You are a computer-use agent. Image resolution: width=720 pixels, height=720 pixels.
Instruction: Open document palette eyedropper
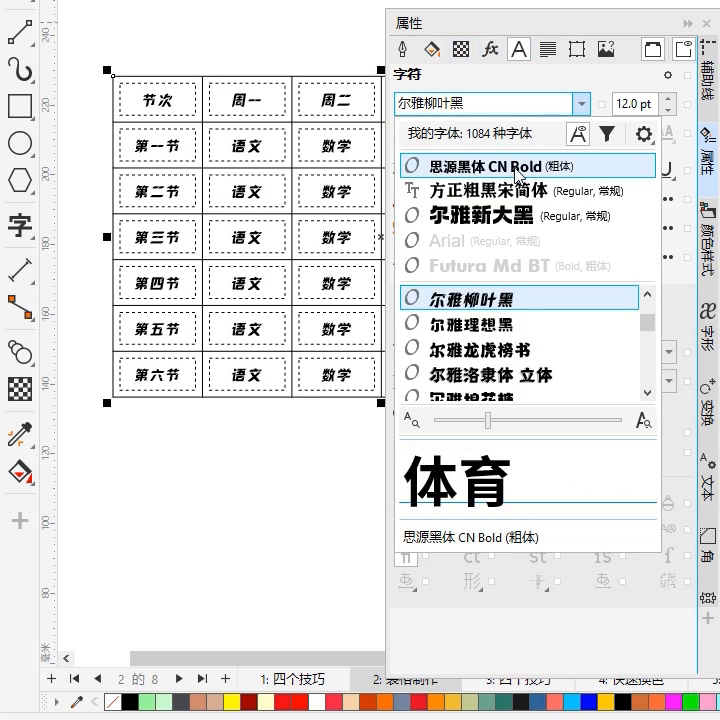(77, 702)
